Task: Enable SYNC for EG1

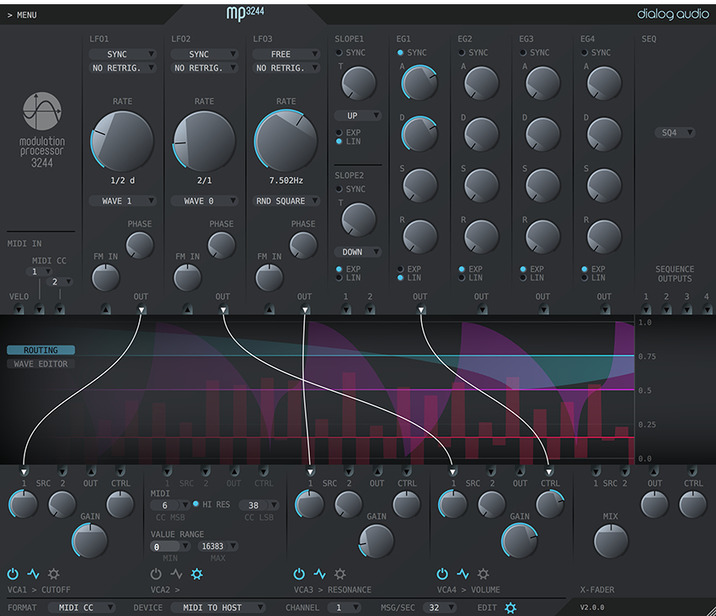Action: pyautogui.click(x=401, y=53)
